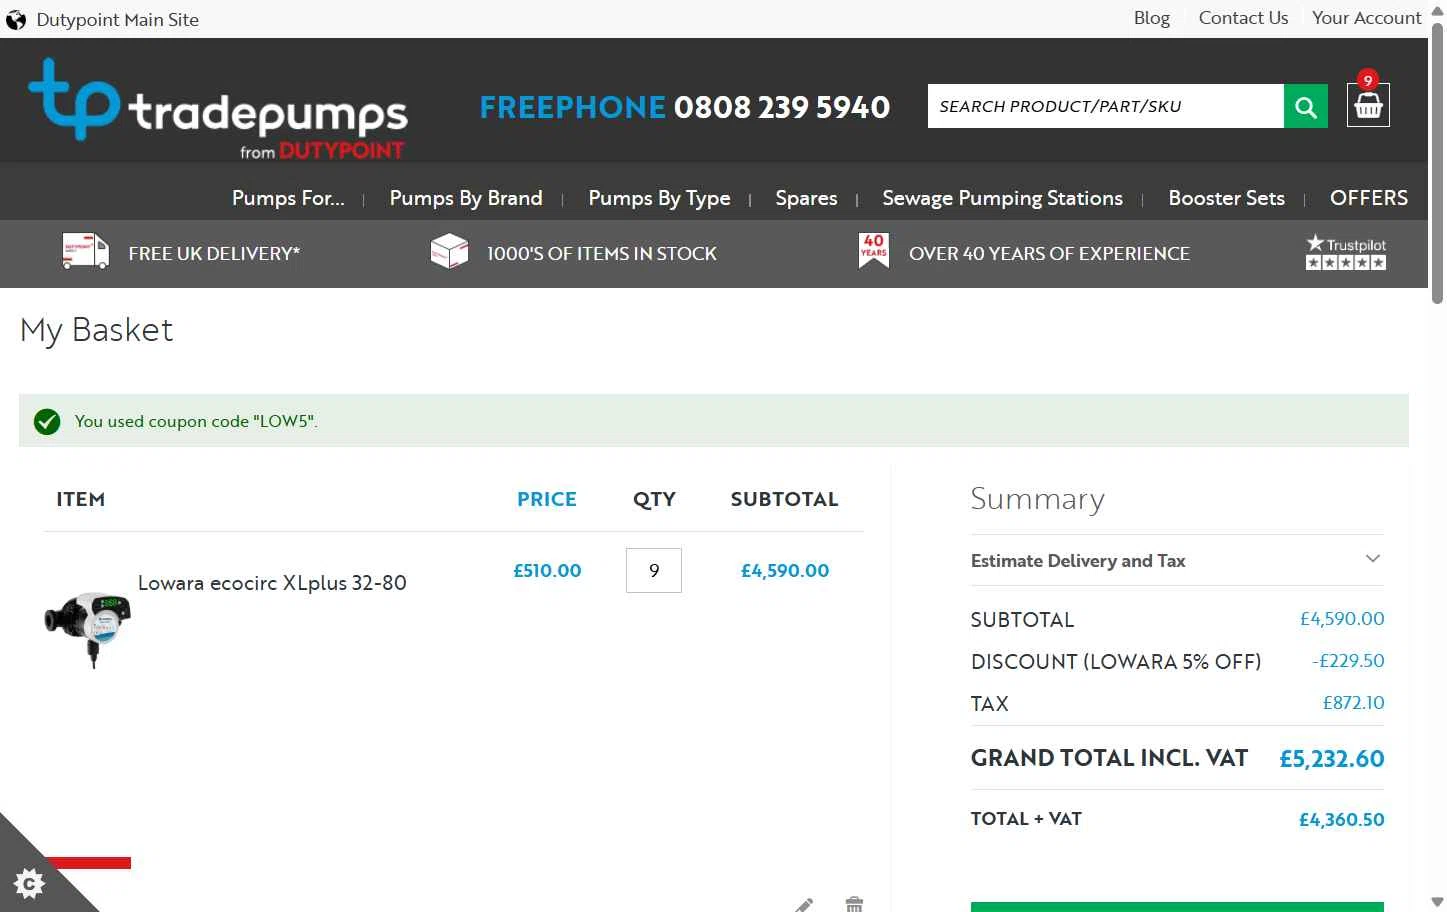Viewport: 1447px width, 912px height.
Task: Open the Lowara ecocirc XLplus 32-80 product link
Action: click(272, 583)
